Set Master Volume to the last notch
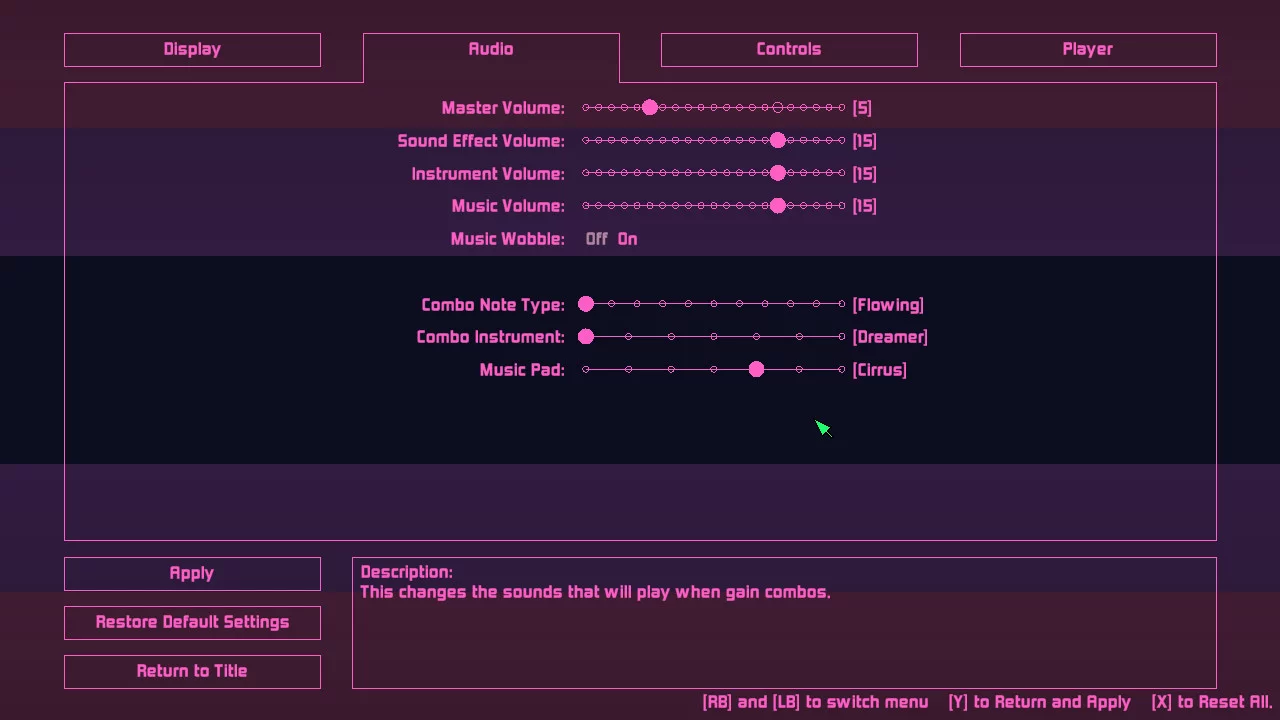Screen dimensions: 1280x720 [842, 107]
